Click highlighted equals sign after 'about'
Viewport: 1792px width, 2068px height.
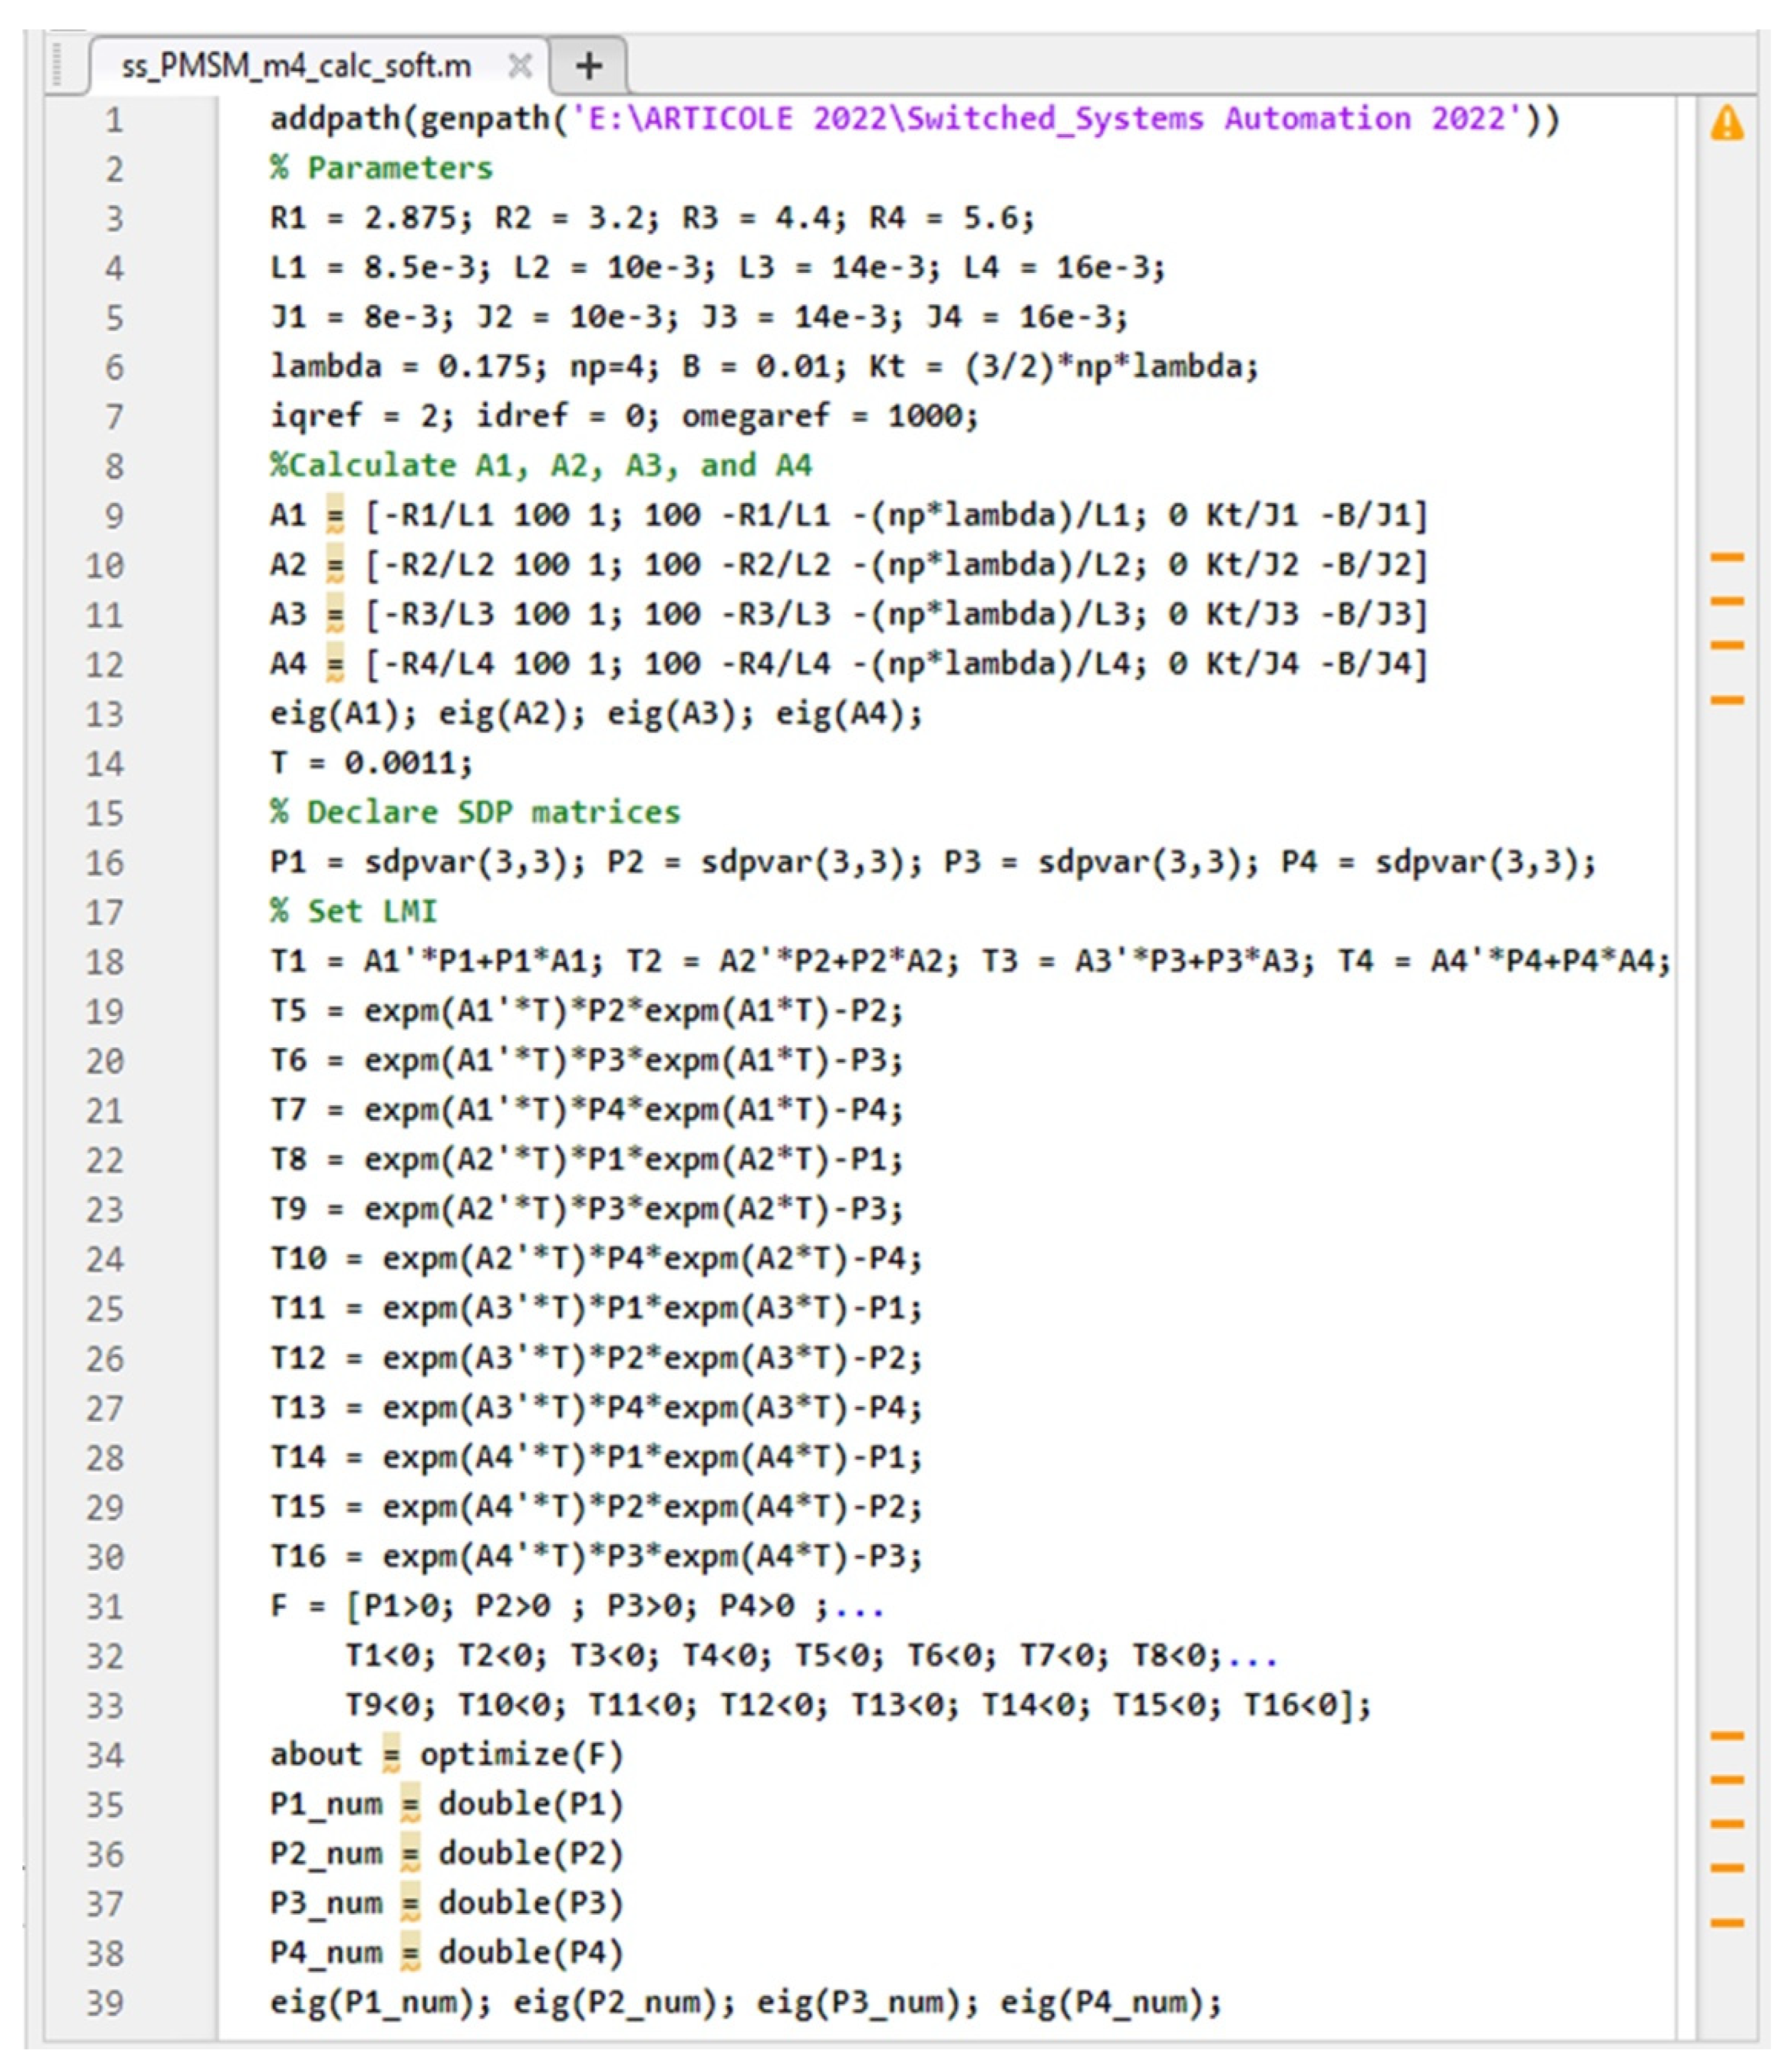coord(391,1755)
